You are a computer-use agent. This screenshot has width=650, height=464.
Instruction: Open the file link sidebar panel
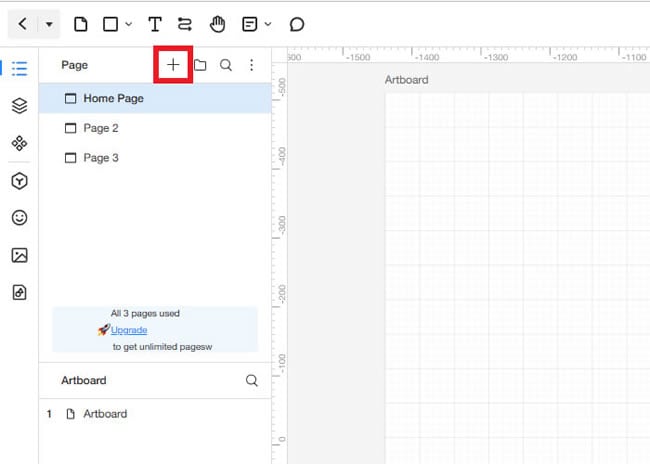[19, 292]
